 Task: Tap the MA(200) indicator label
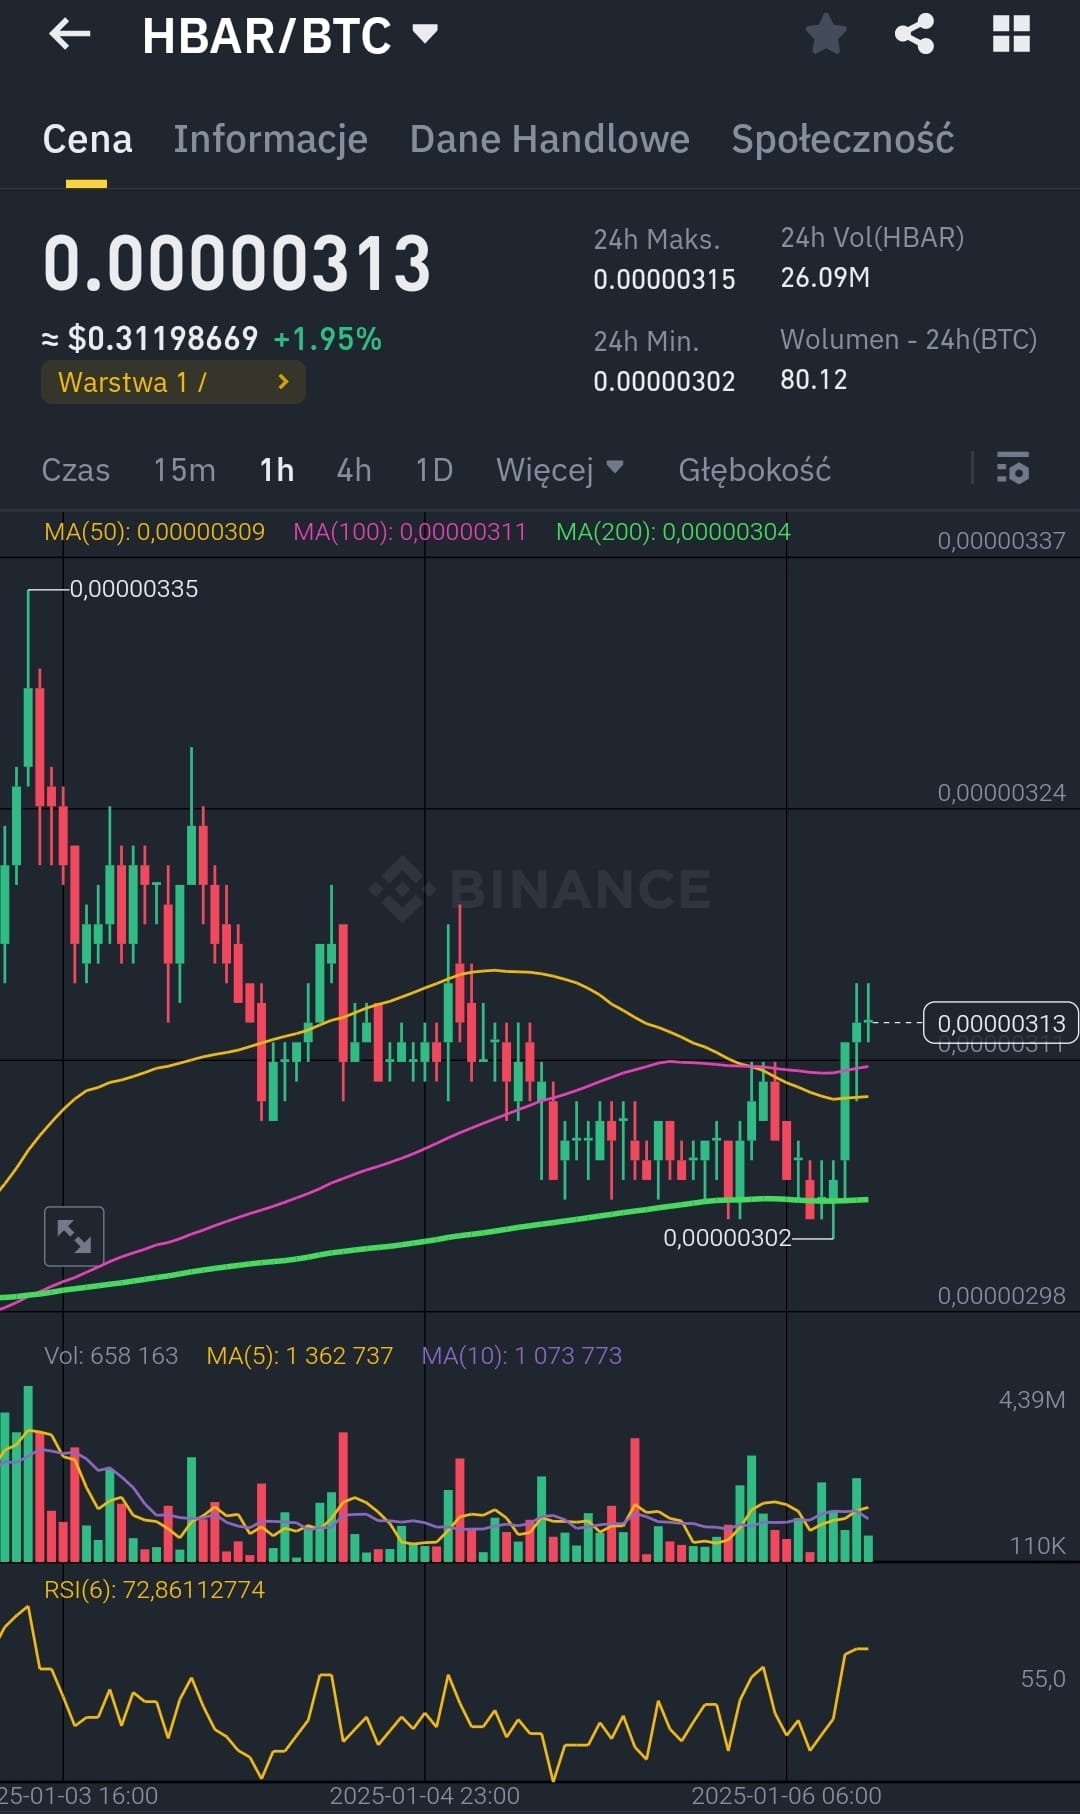(673, 532)
